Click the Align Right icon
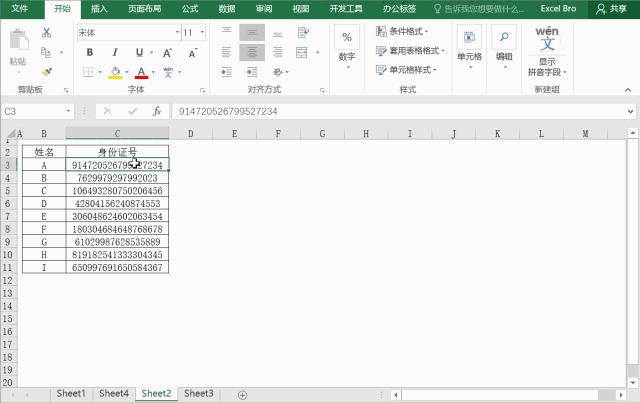The height and width of the screenshot is (403, 640). pyautogui.click(x=278, y=52)
